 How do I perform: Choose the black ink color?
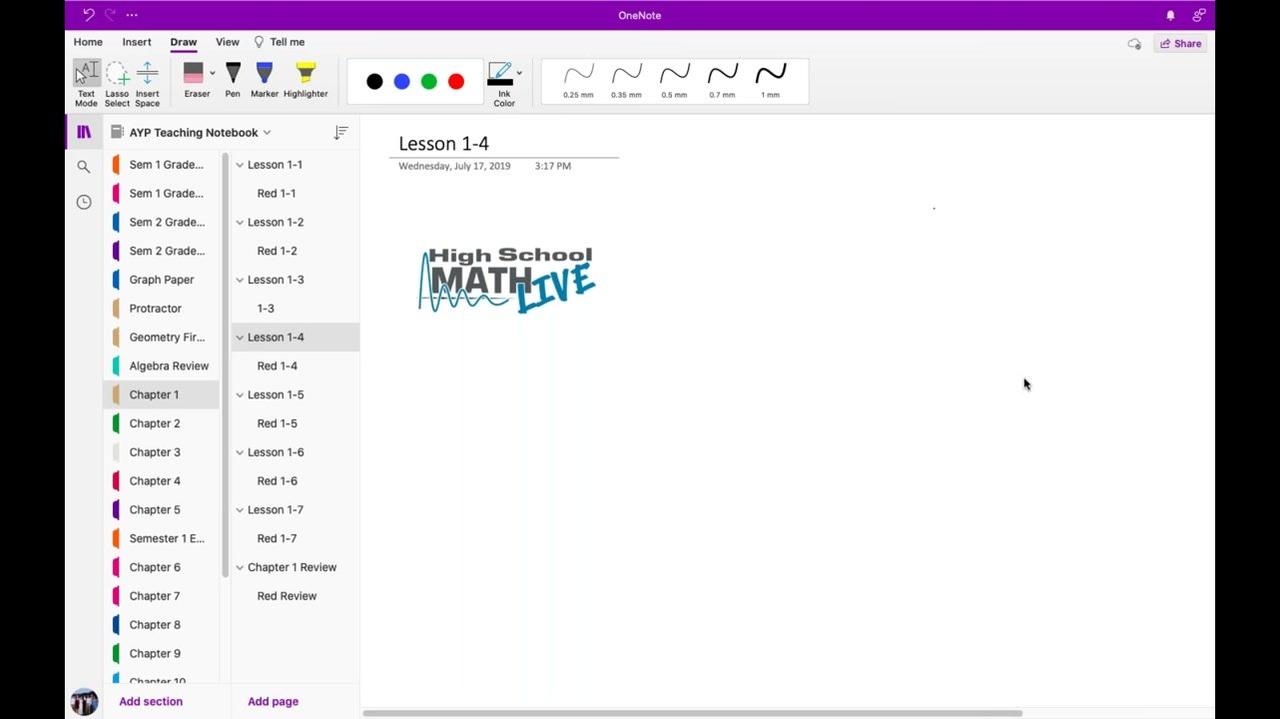pos(374,82)
